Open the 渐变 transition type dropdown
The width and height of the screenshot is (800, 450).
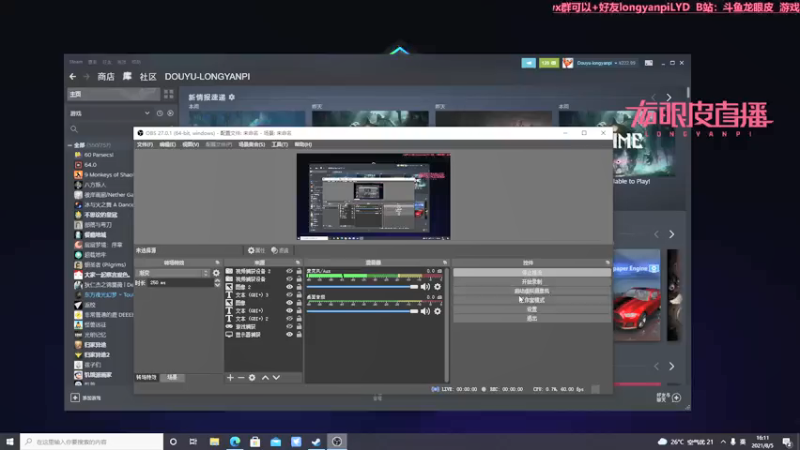coord(173,273)
